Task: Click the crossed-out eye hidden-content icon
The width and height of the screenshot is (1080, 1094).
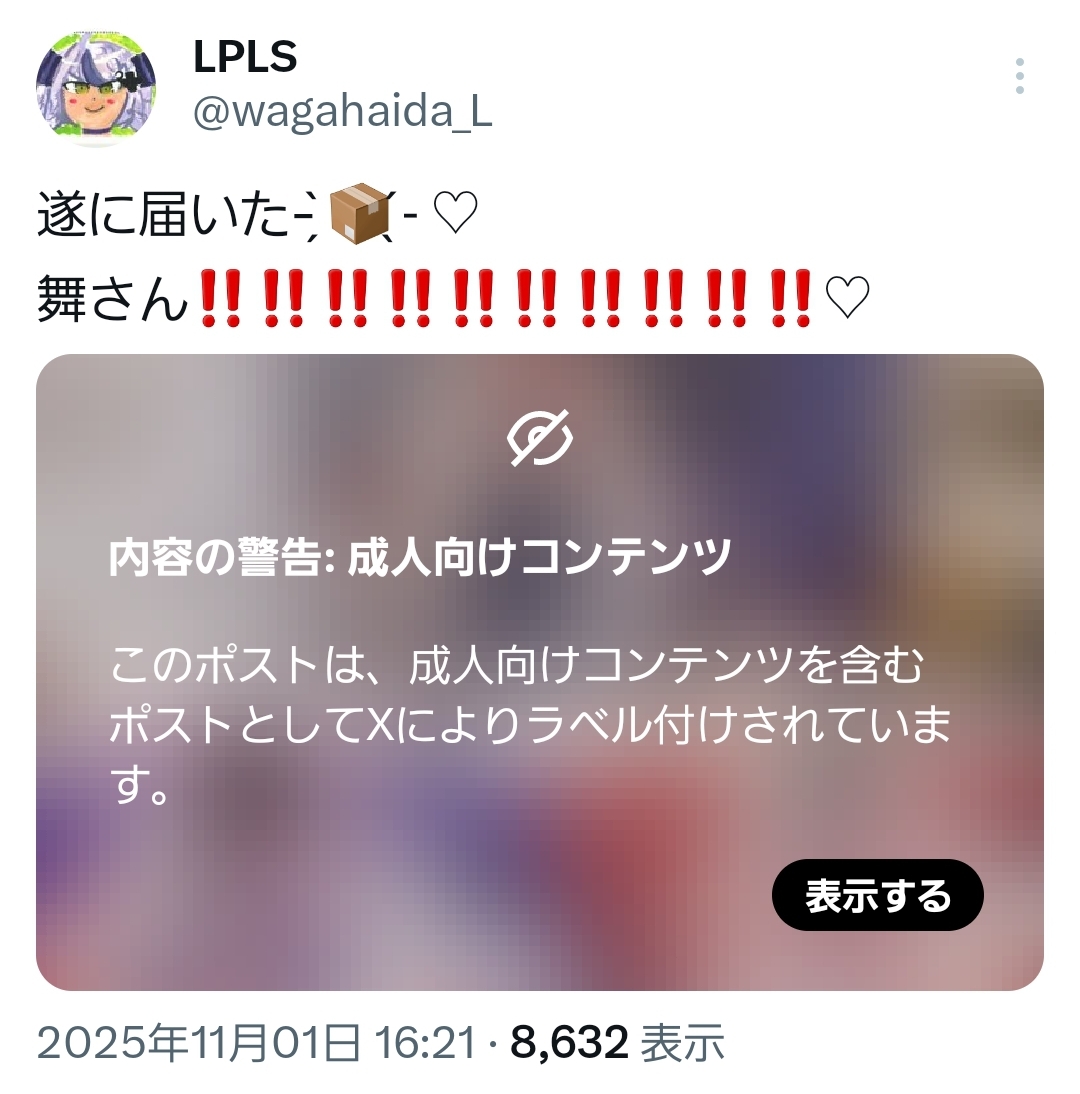Action: pos(539,438)
